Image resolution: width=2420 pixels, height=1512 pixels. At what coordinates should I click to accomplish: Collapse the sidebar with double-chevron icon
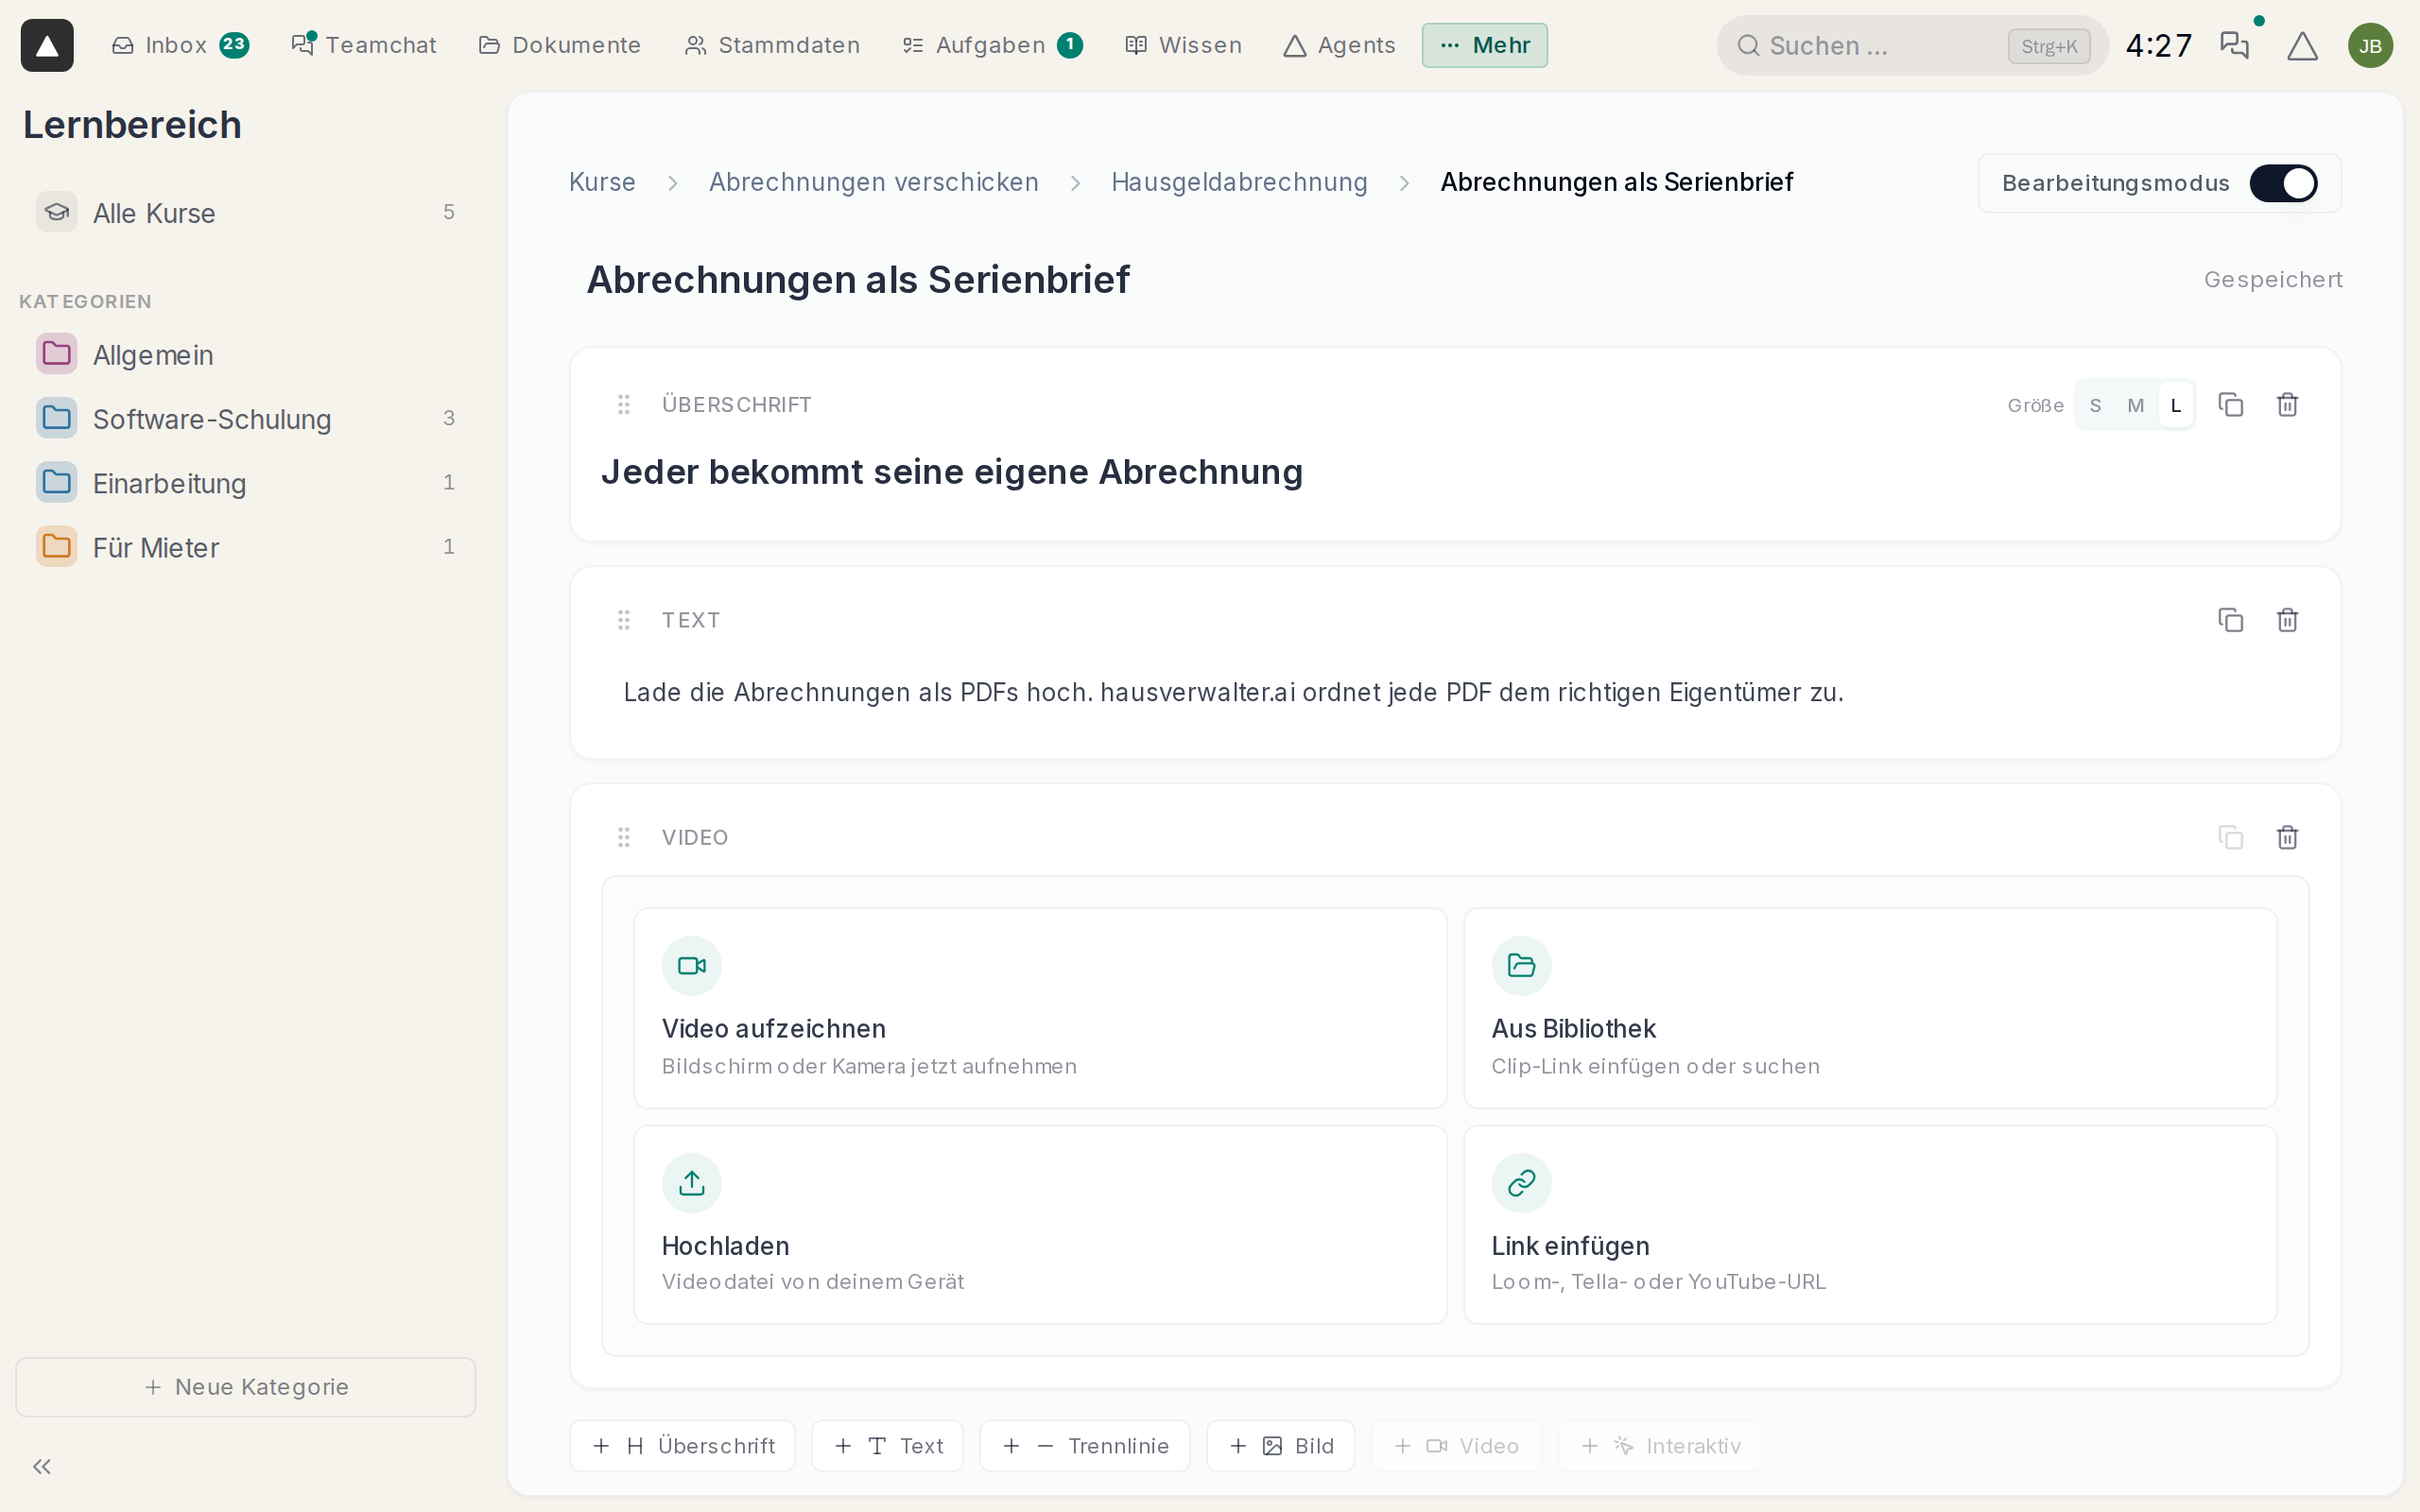42,1467
